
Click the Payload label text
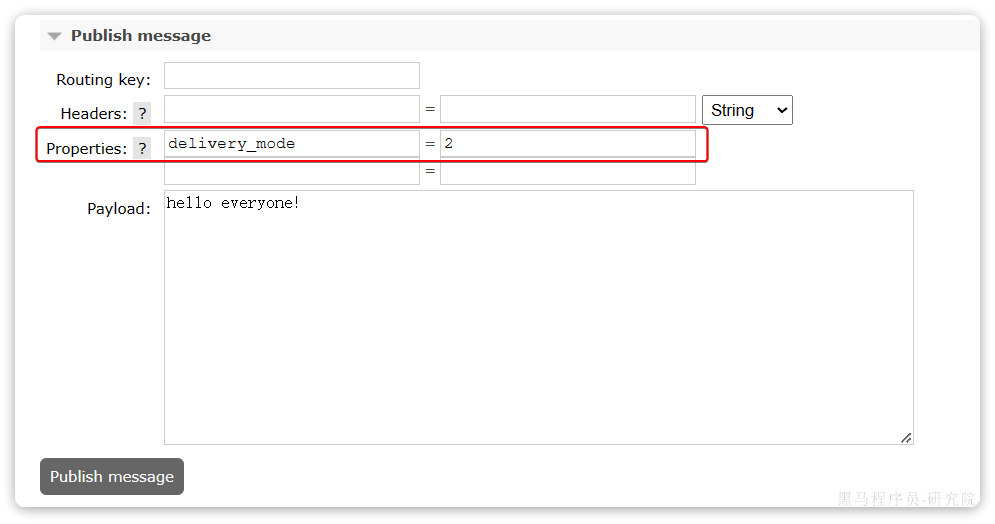click(x=119, y=208)
